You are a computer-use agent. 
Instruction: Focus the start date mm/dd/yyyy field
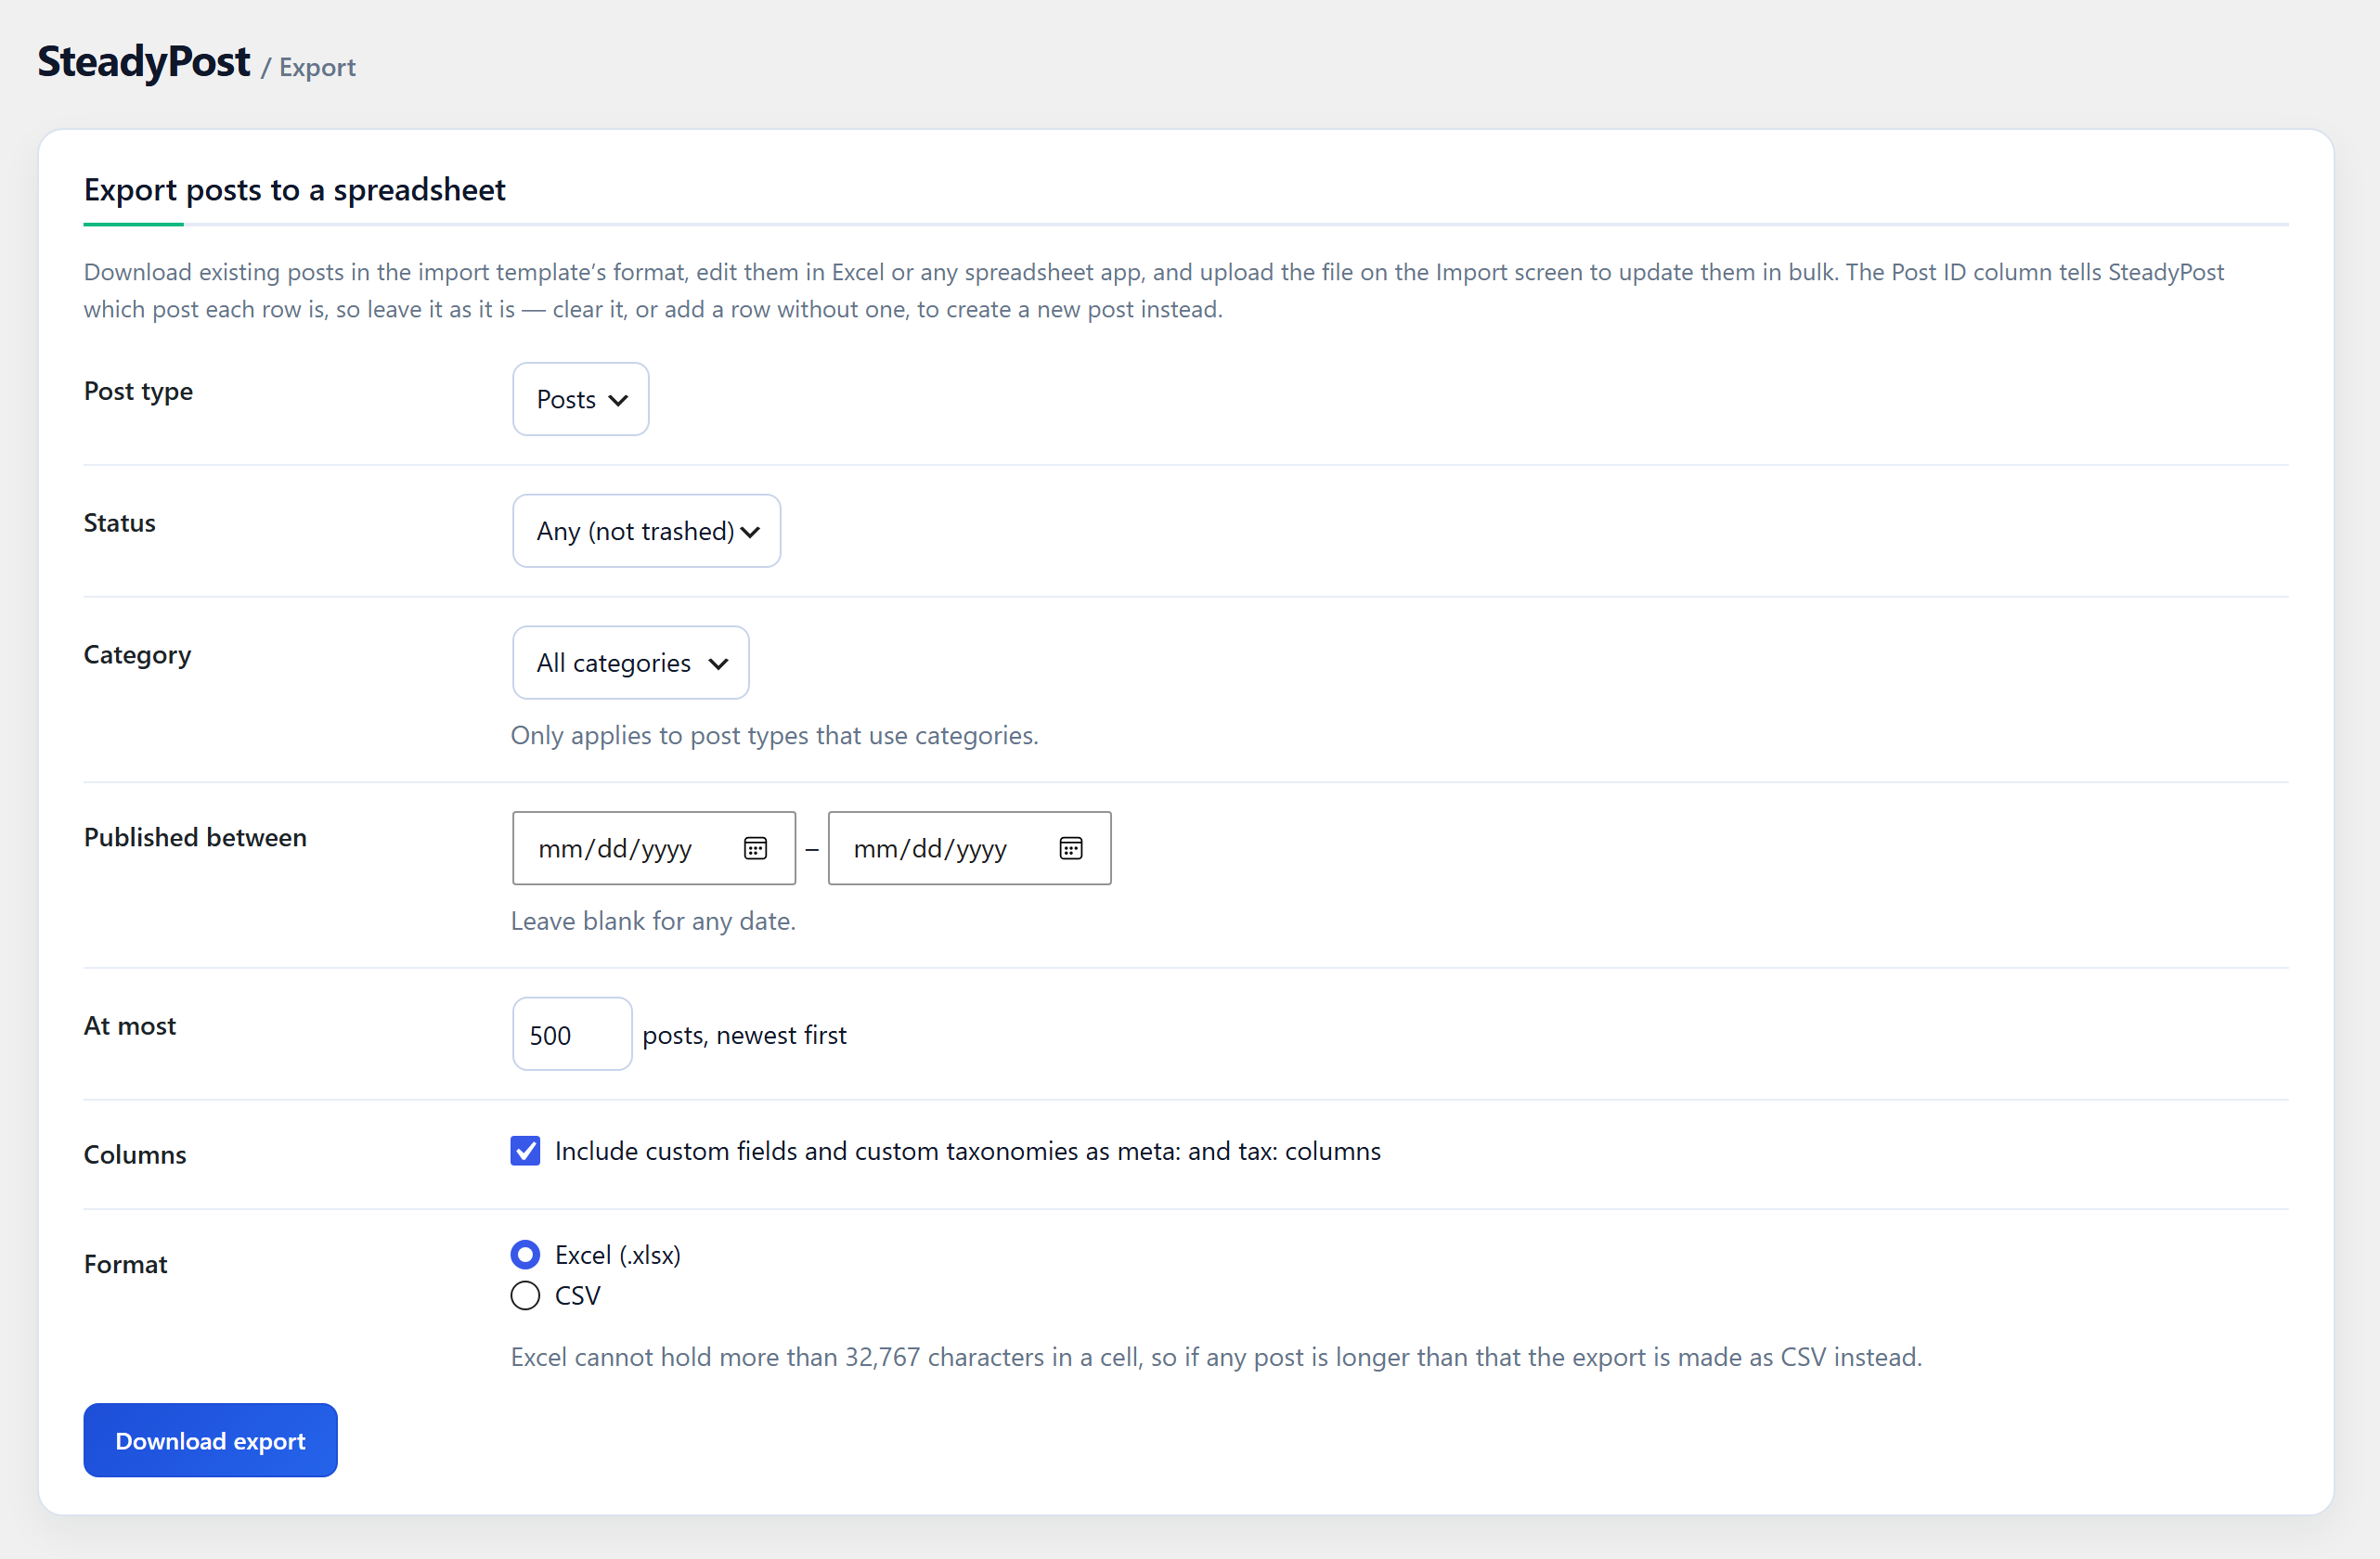pyautogui.click(x=654, y=848)
